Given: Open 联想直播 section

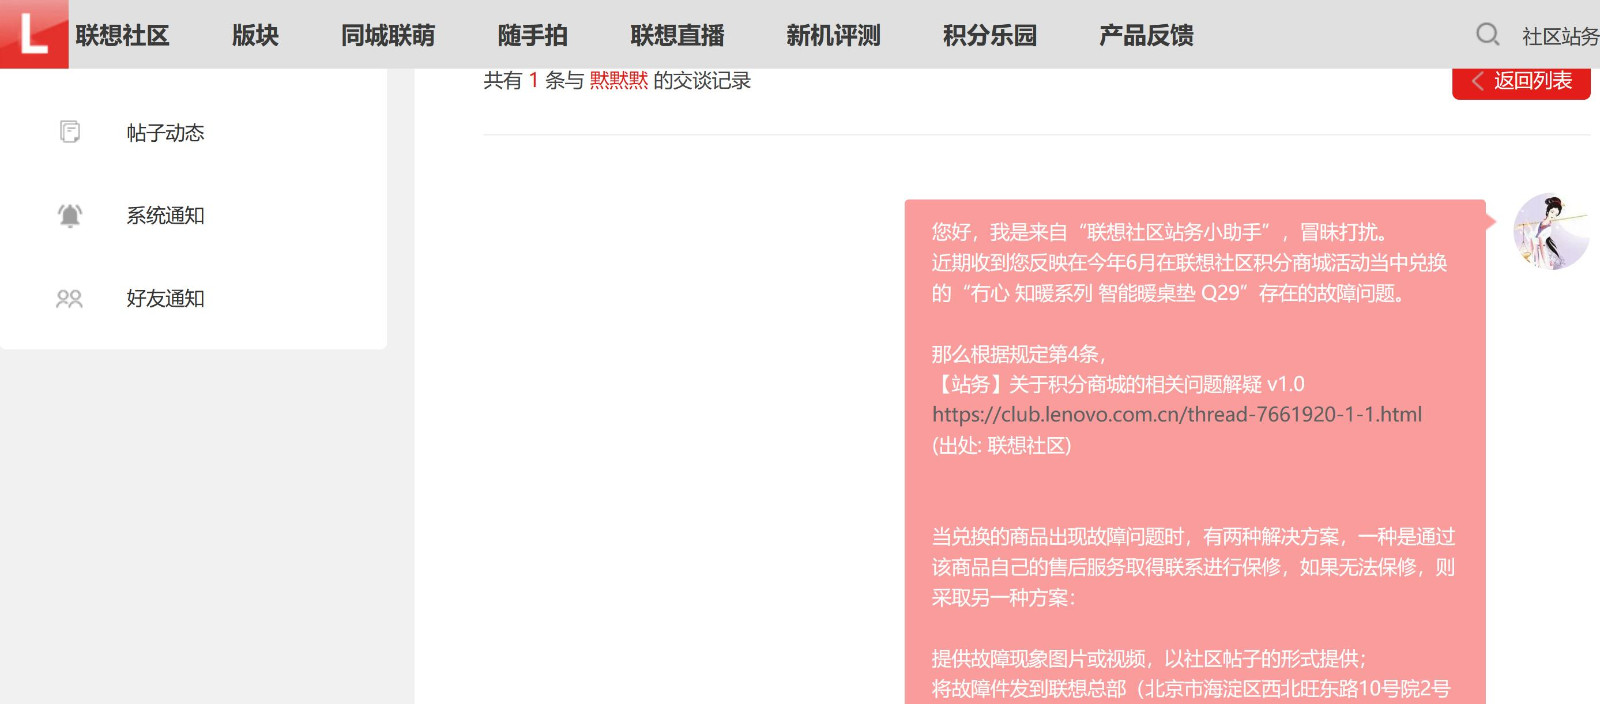Looking at the screenshot, I should (677, 35).
